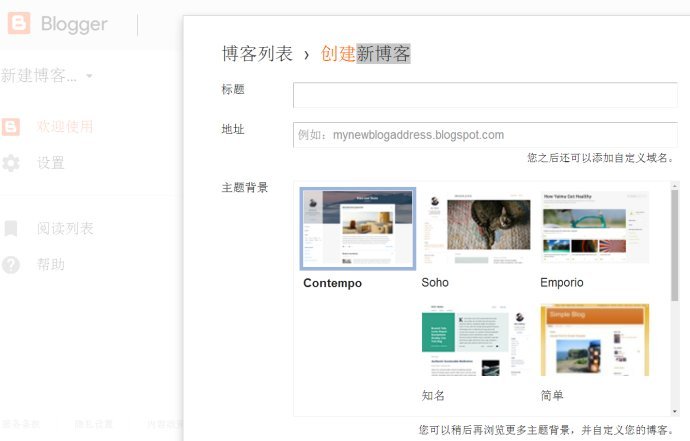Viewport: 690px width, 441px height.
Task: Open 设置 in the sidebar
Action: 51,163
